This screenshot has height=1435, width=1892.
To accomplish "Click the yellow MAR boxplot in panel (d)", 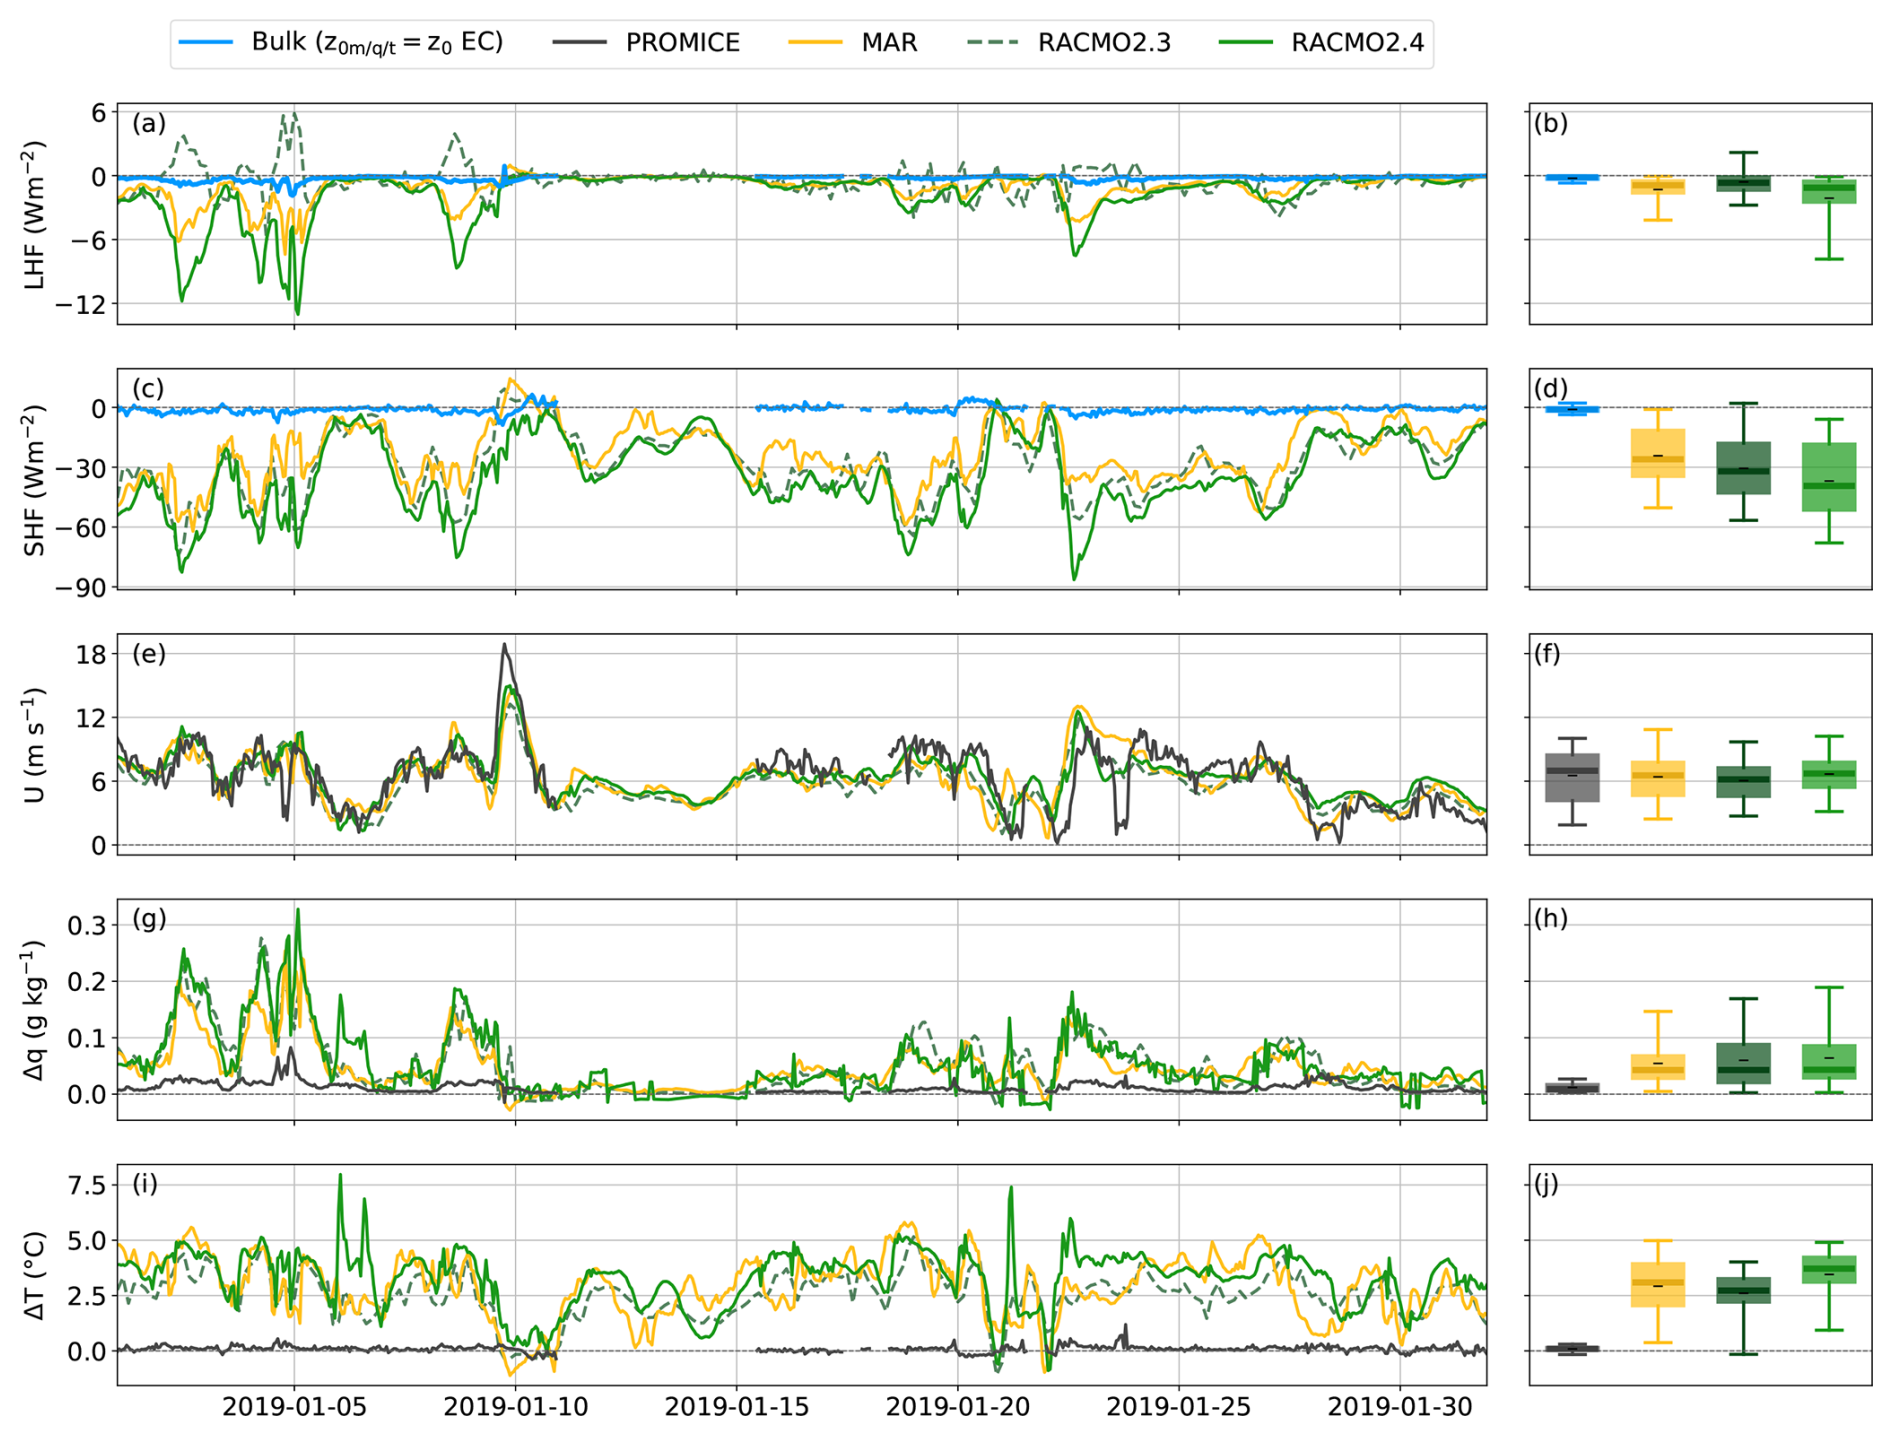I will pos(1657,453).
